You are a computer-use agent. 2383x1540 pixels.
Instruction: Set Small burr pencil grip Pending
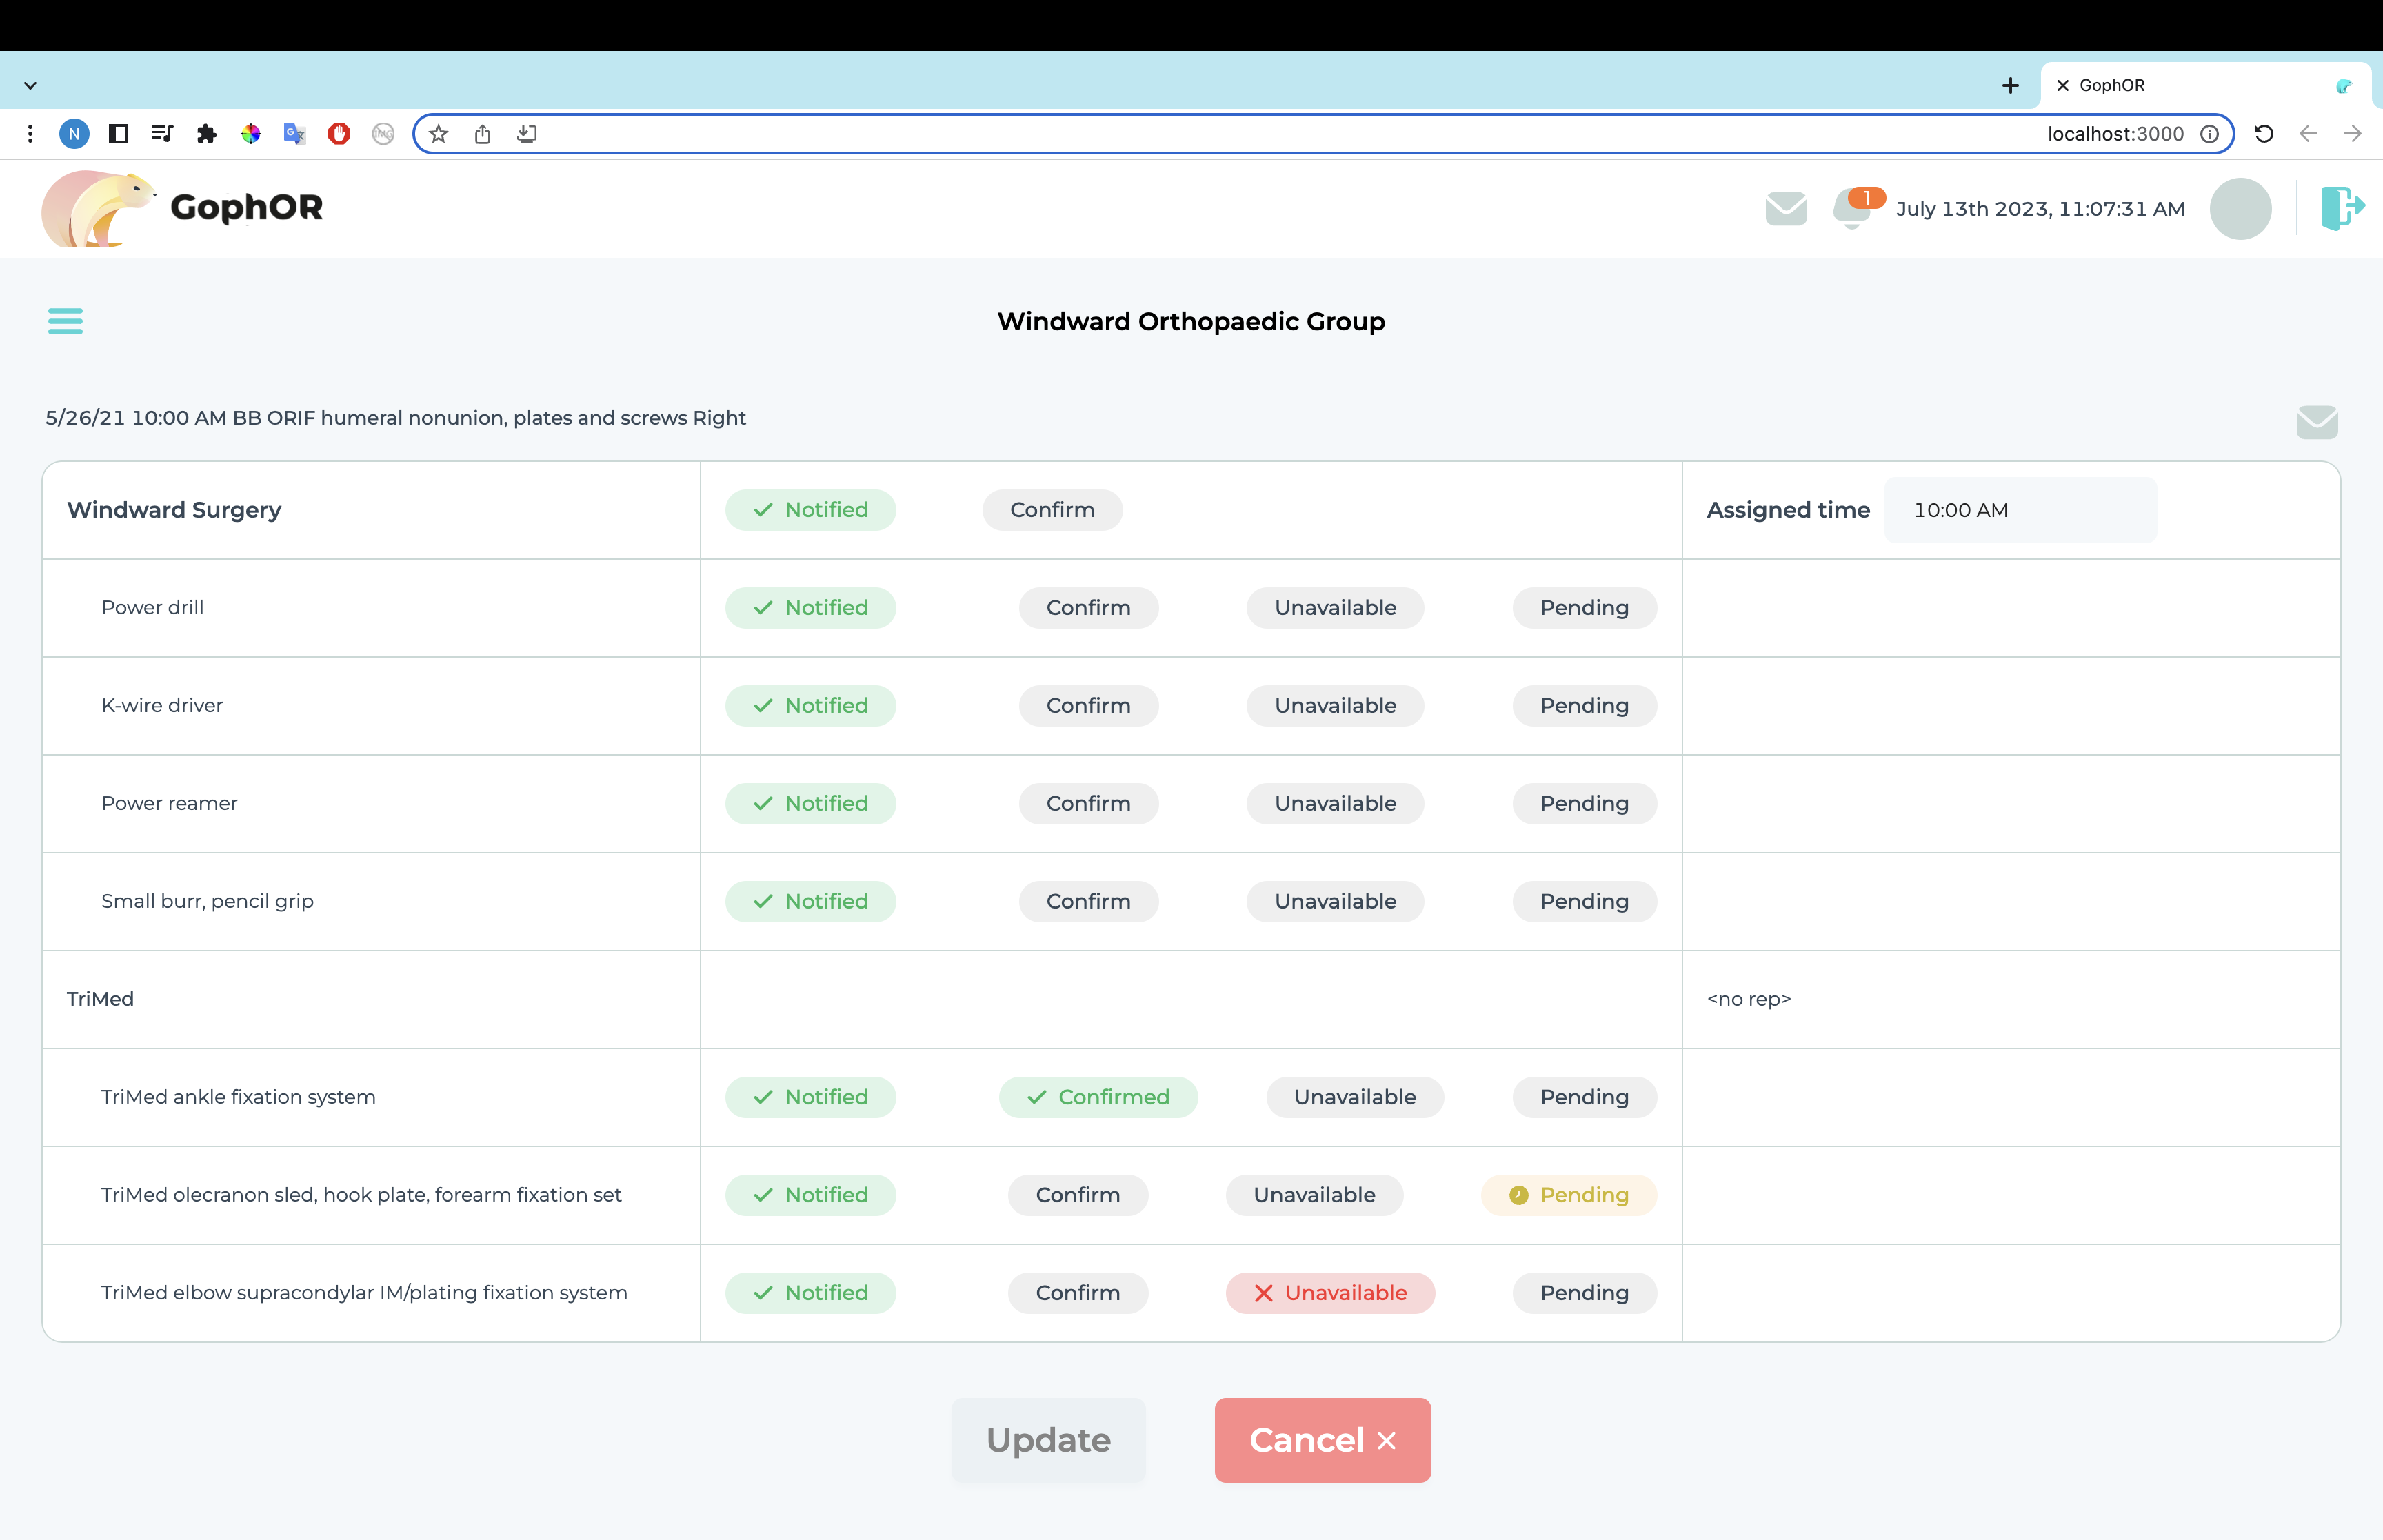click(x=1584, y=902)
